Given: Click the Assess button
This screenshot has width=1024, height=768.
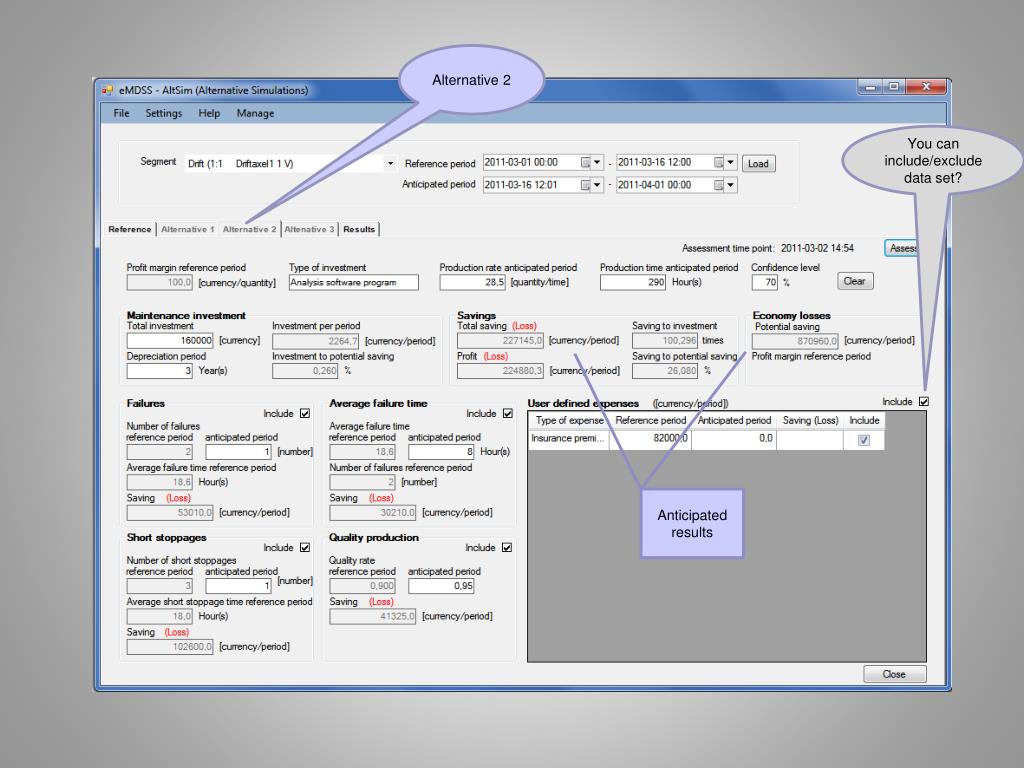Looking at the screenshot, I should click(901, 248).
